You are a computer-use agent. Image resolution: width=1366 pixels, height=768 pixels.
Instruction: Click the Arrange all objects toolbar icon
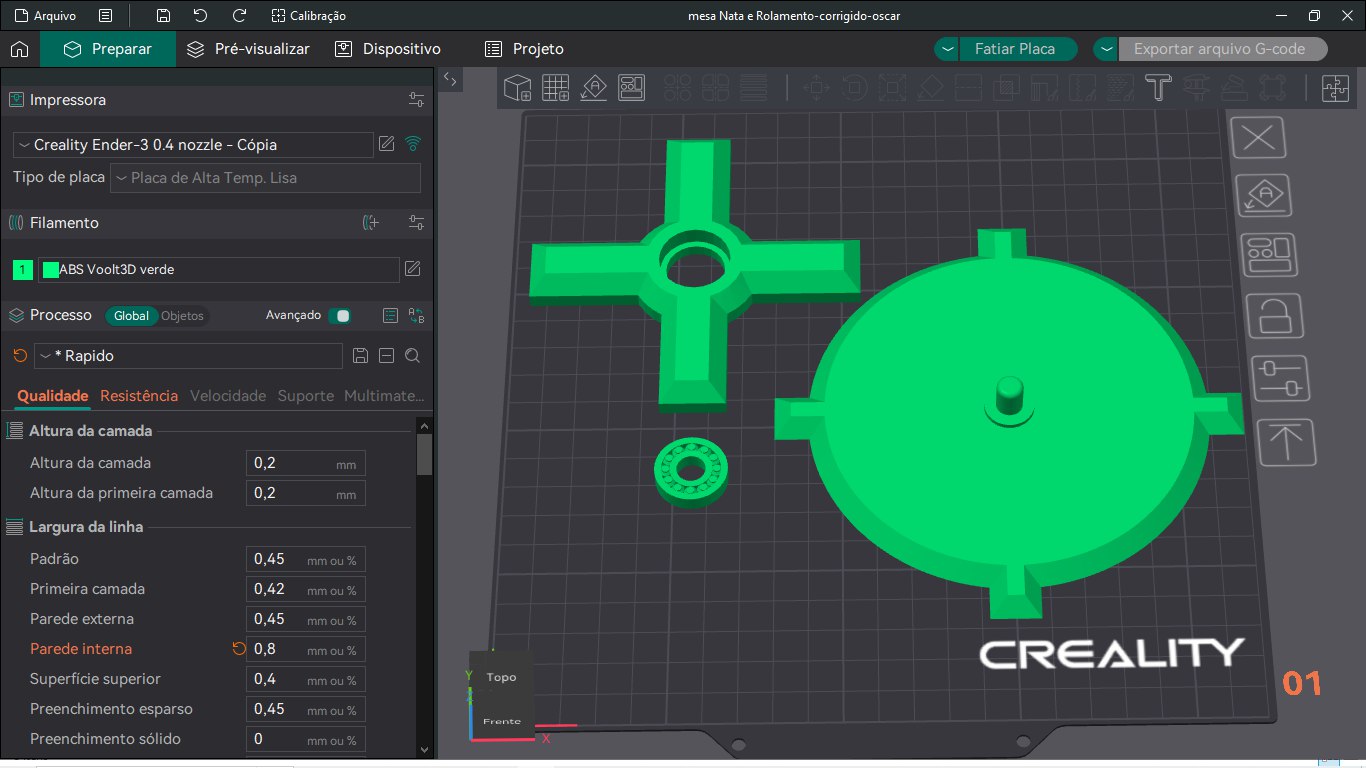point(631,88)
